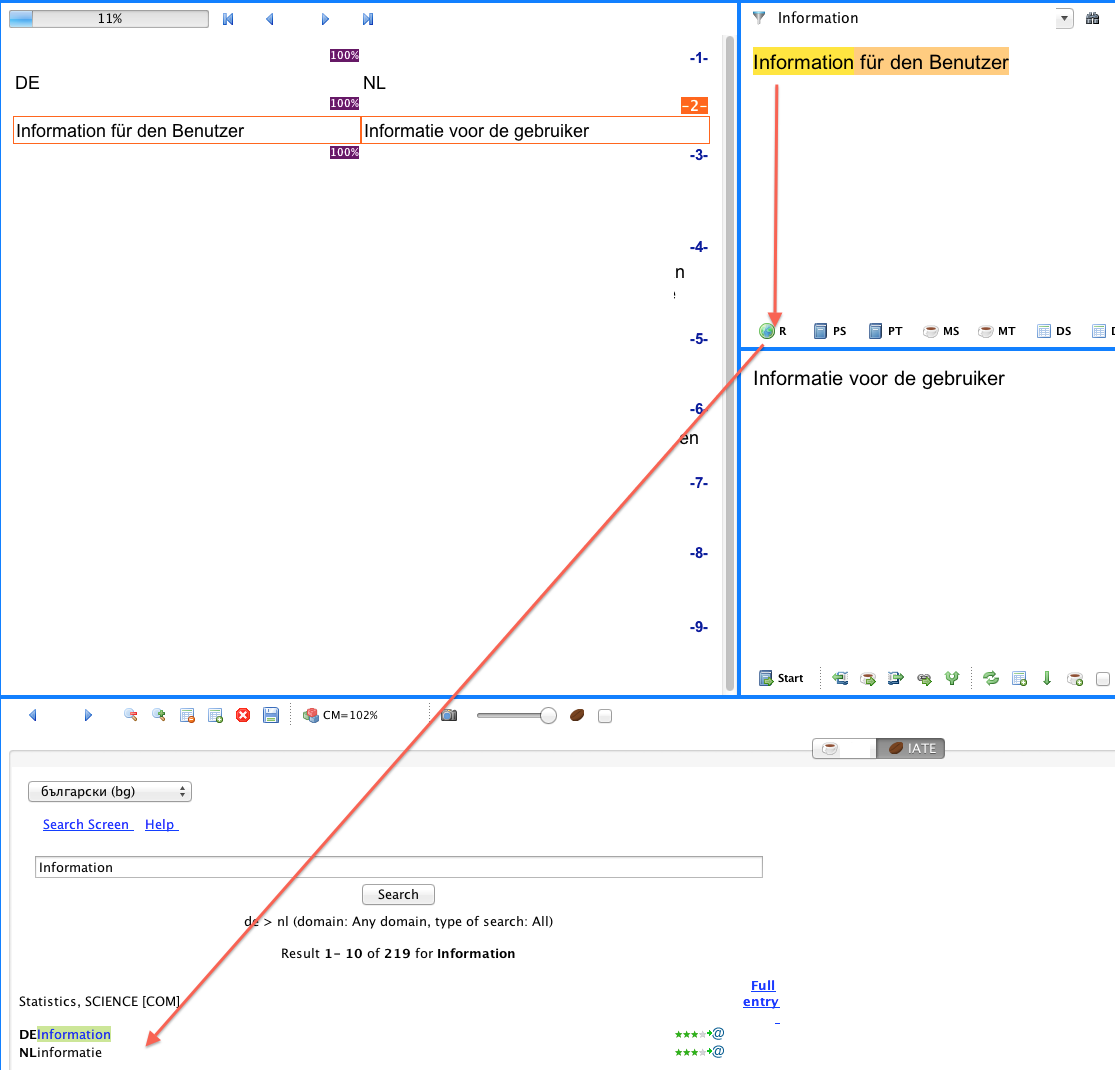The image size is (1115, 1070).
Task: Switch to the coffee cup toggle view
Action: click(843, 748)
